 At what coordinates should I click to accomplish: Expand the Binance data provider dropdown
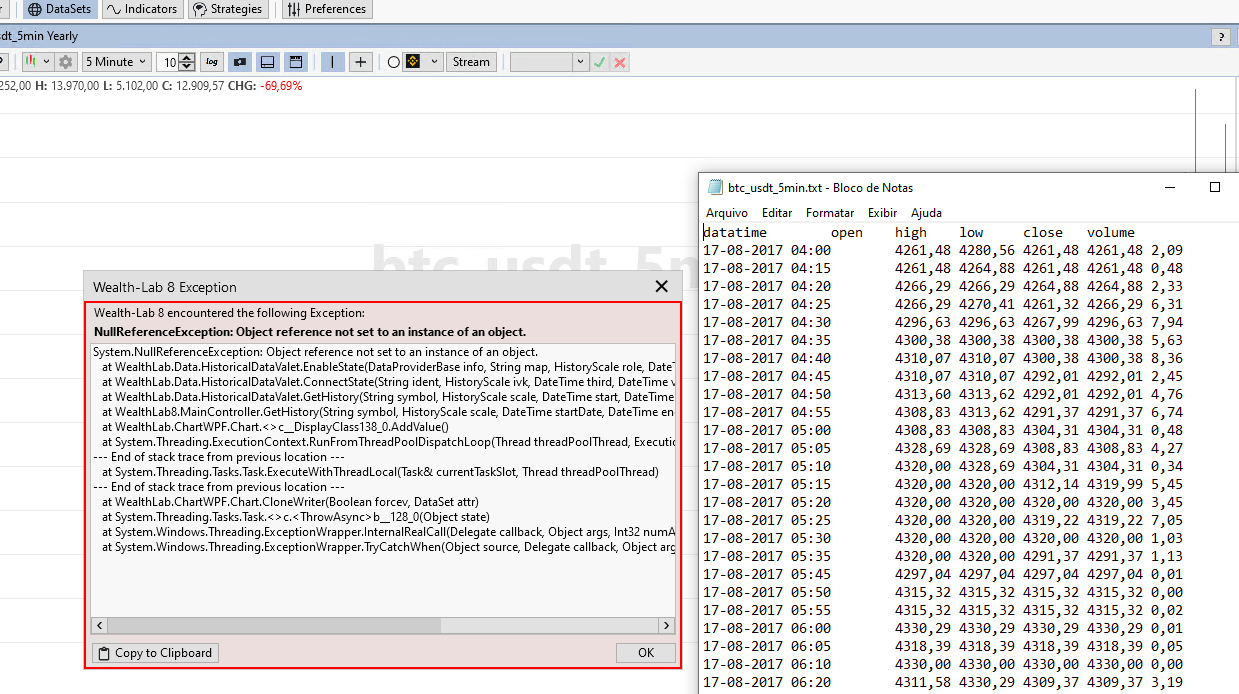click(x=435, y=62)
